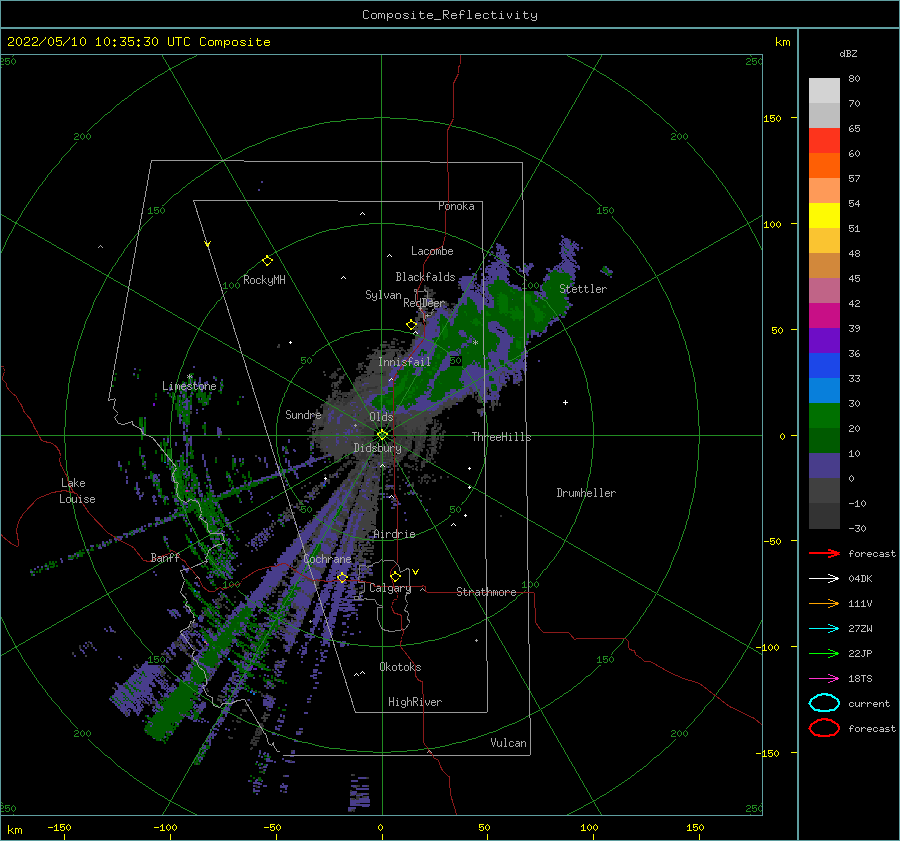Click the red 'forecast' ellipse legend symbol
Viewport: 900px width, 841px height.
pyautogui.click(x=824, y=728)
